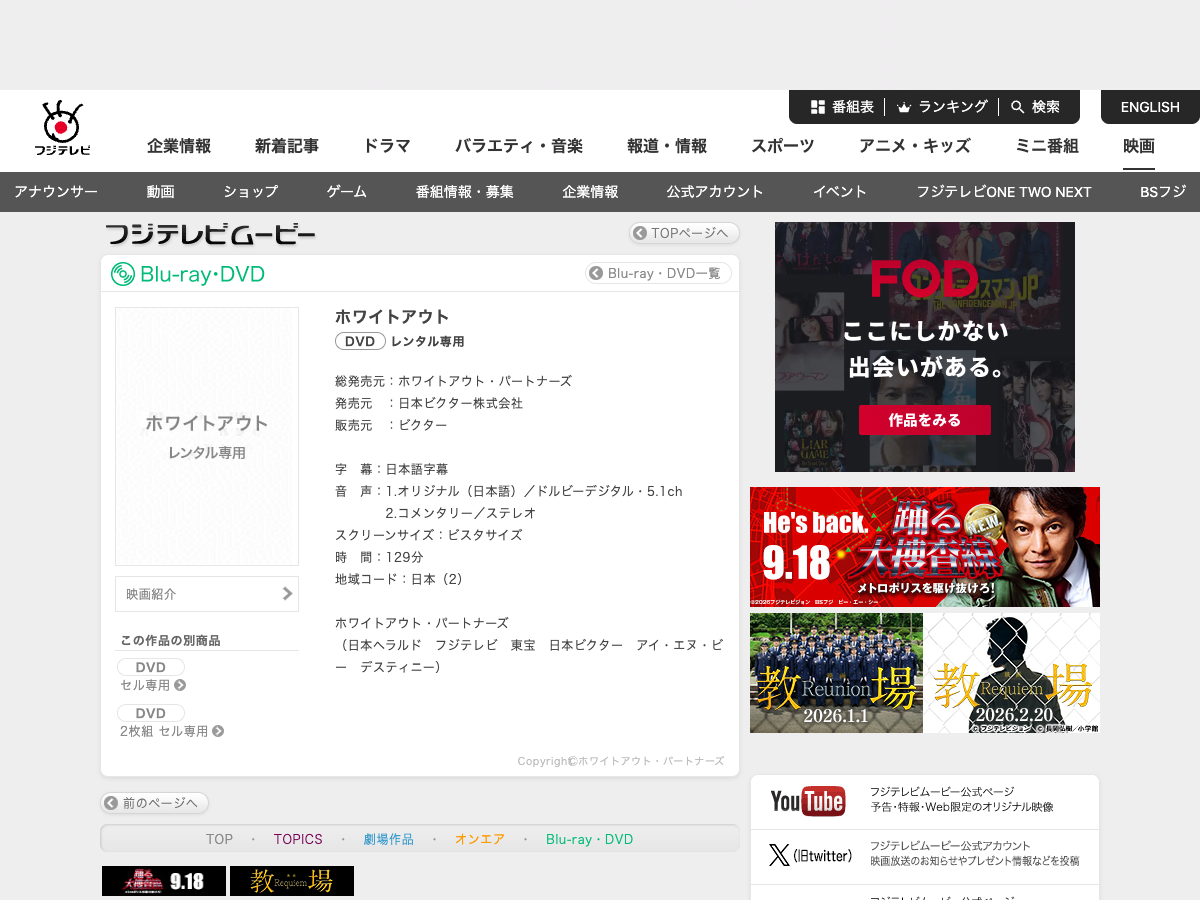Click the small 教場 Requiem bottom banner
The height and width of the screenshot is (900, 1200).
point(292,881)
